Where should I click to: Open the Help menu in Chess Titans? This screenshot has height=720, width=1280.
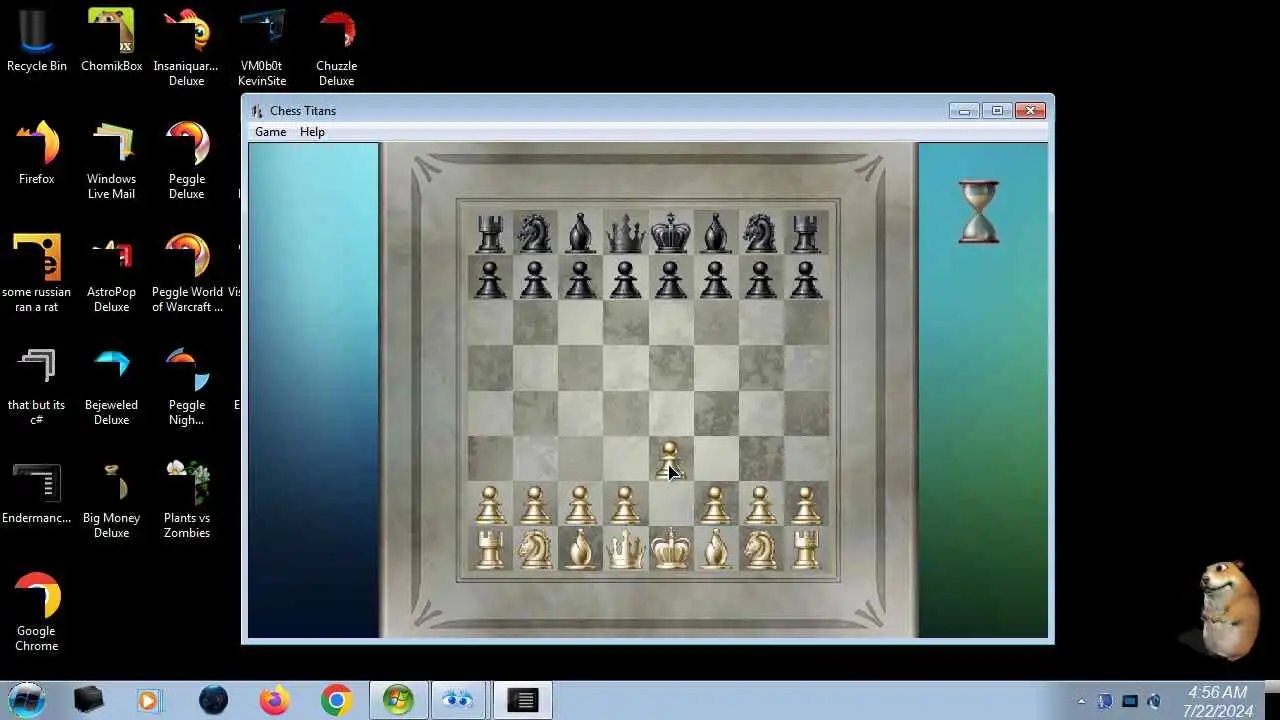click(312, 132)
